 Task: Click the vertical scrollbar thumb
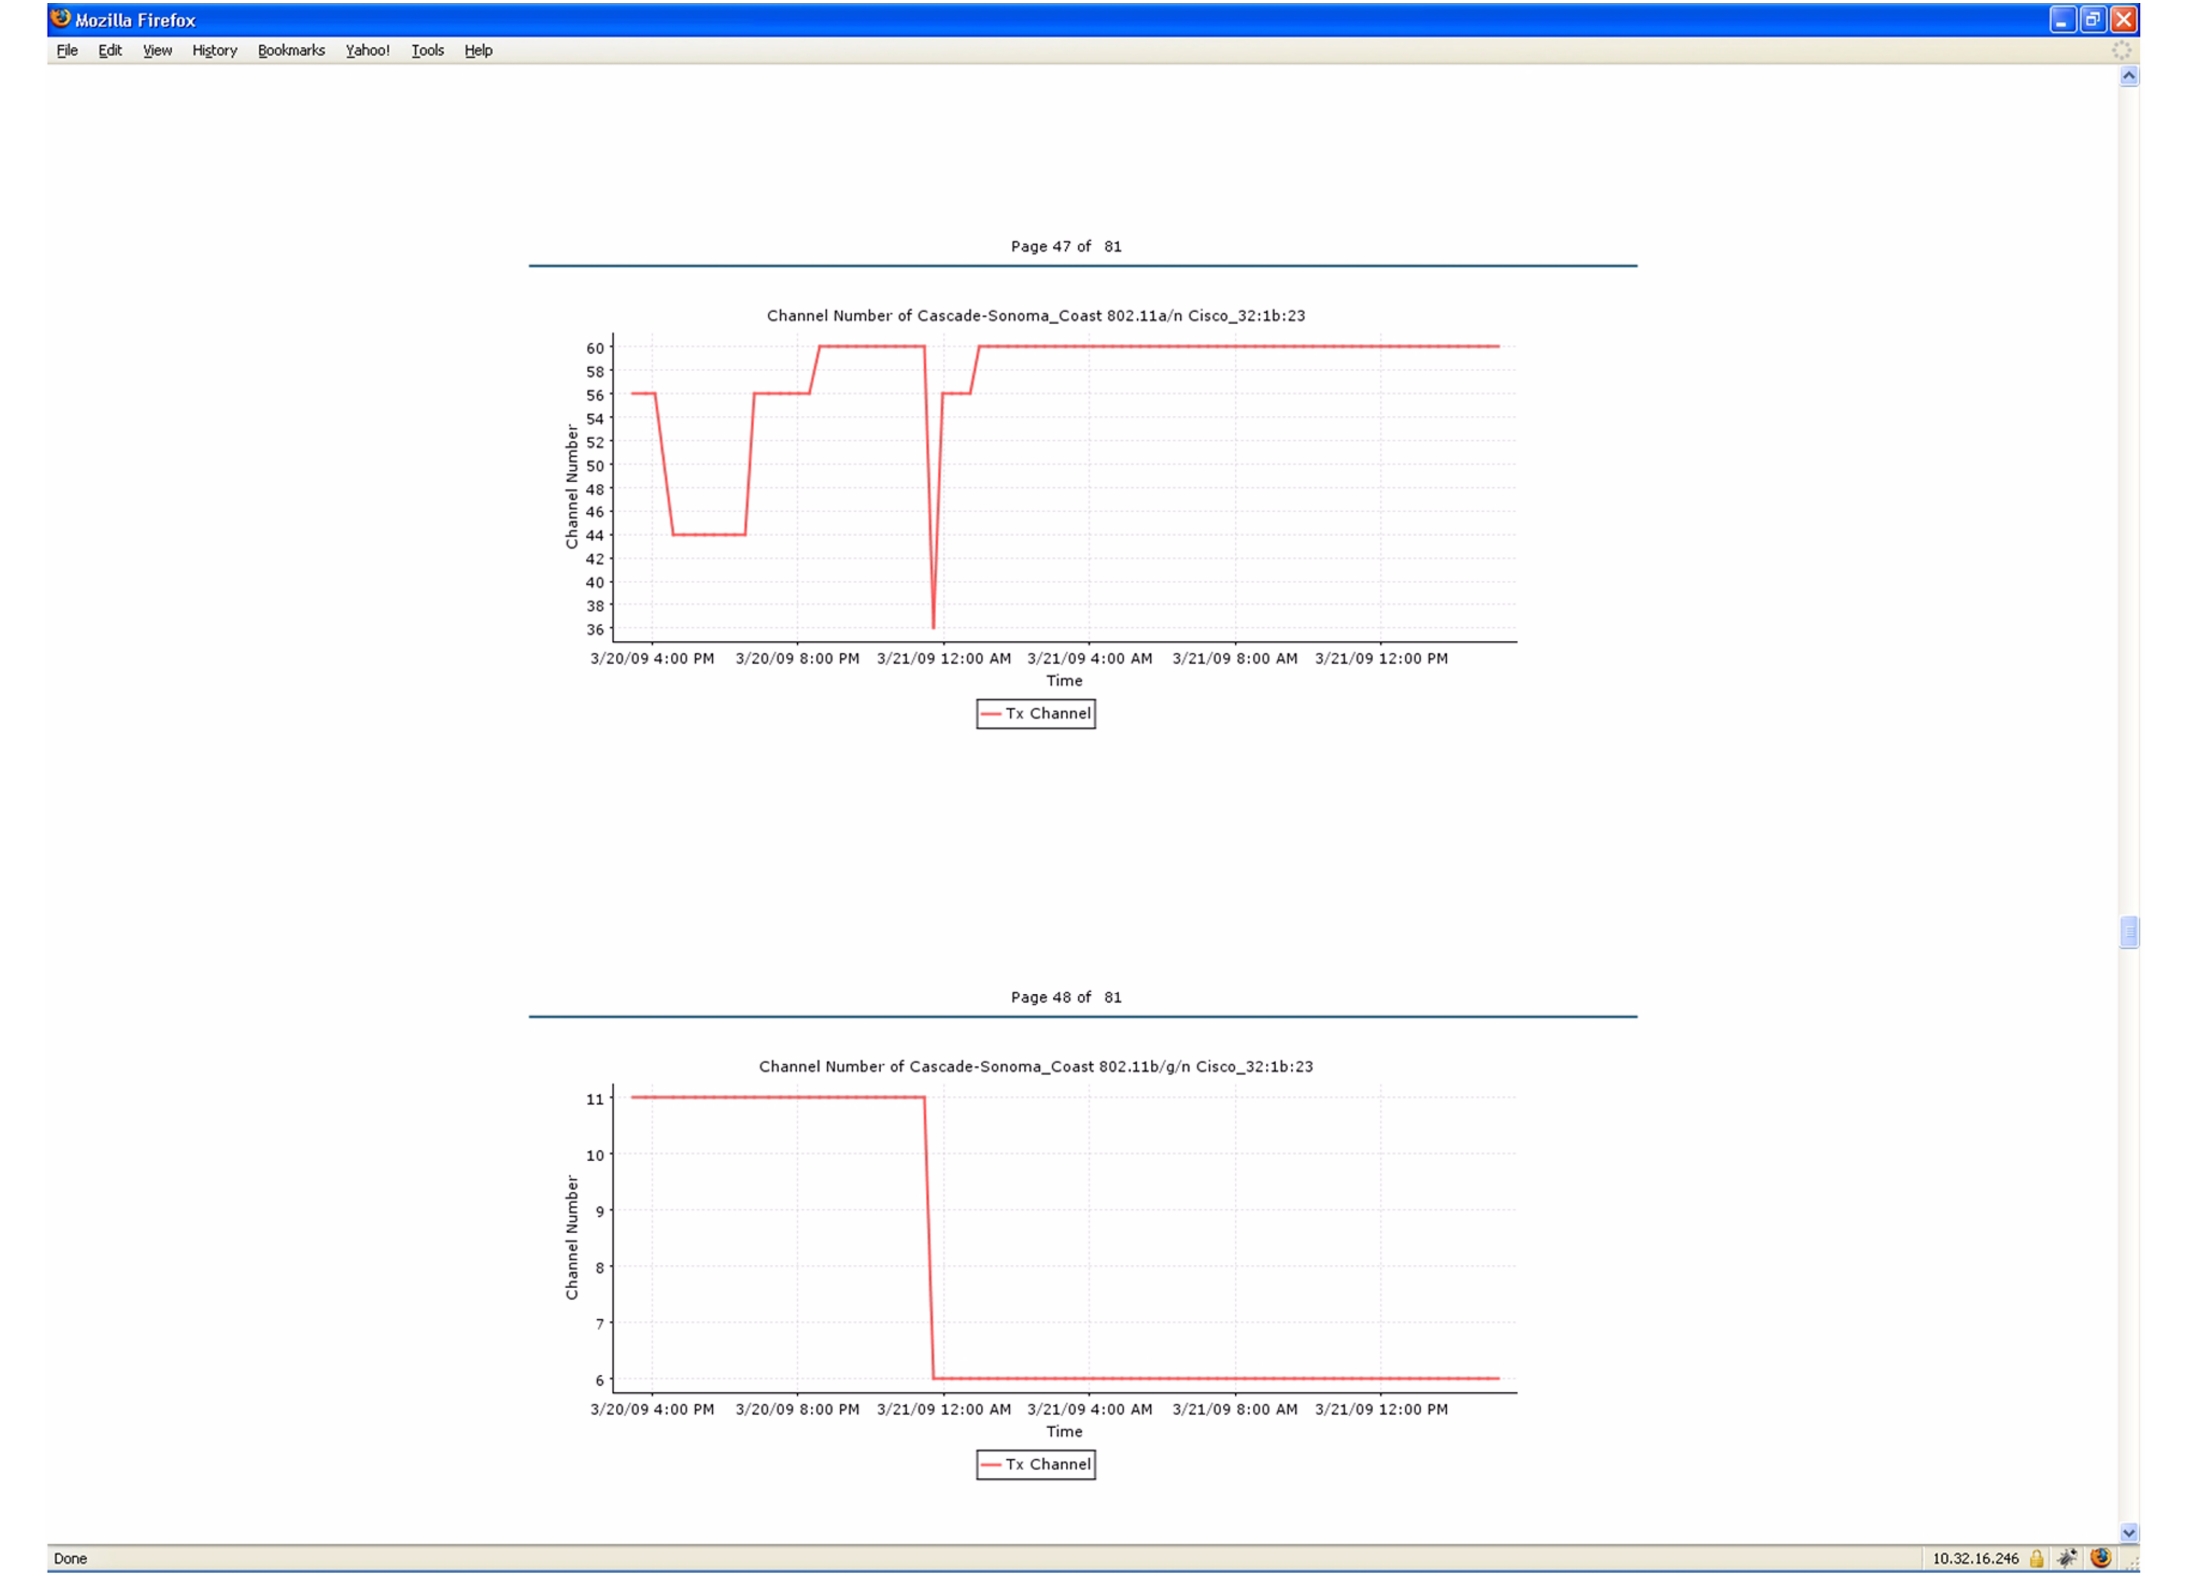click(x=2129, y=932)
